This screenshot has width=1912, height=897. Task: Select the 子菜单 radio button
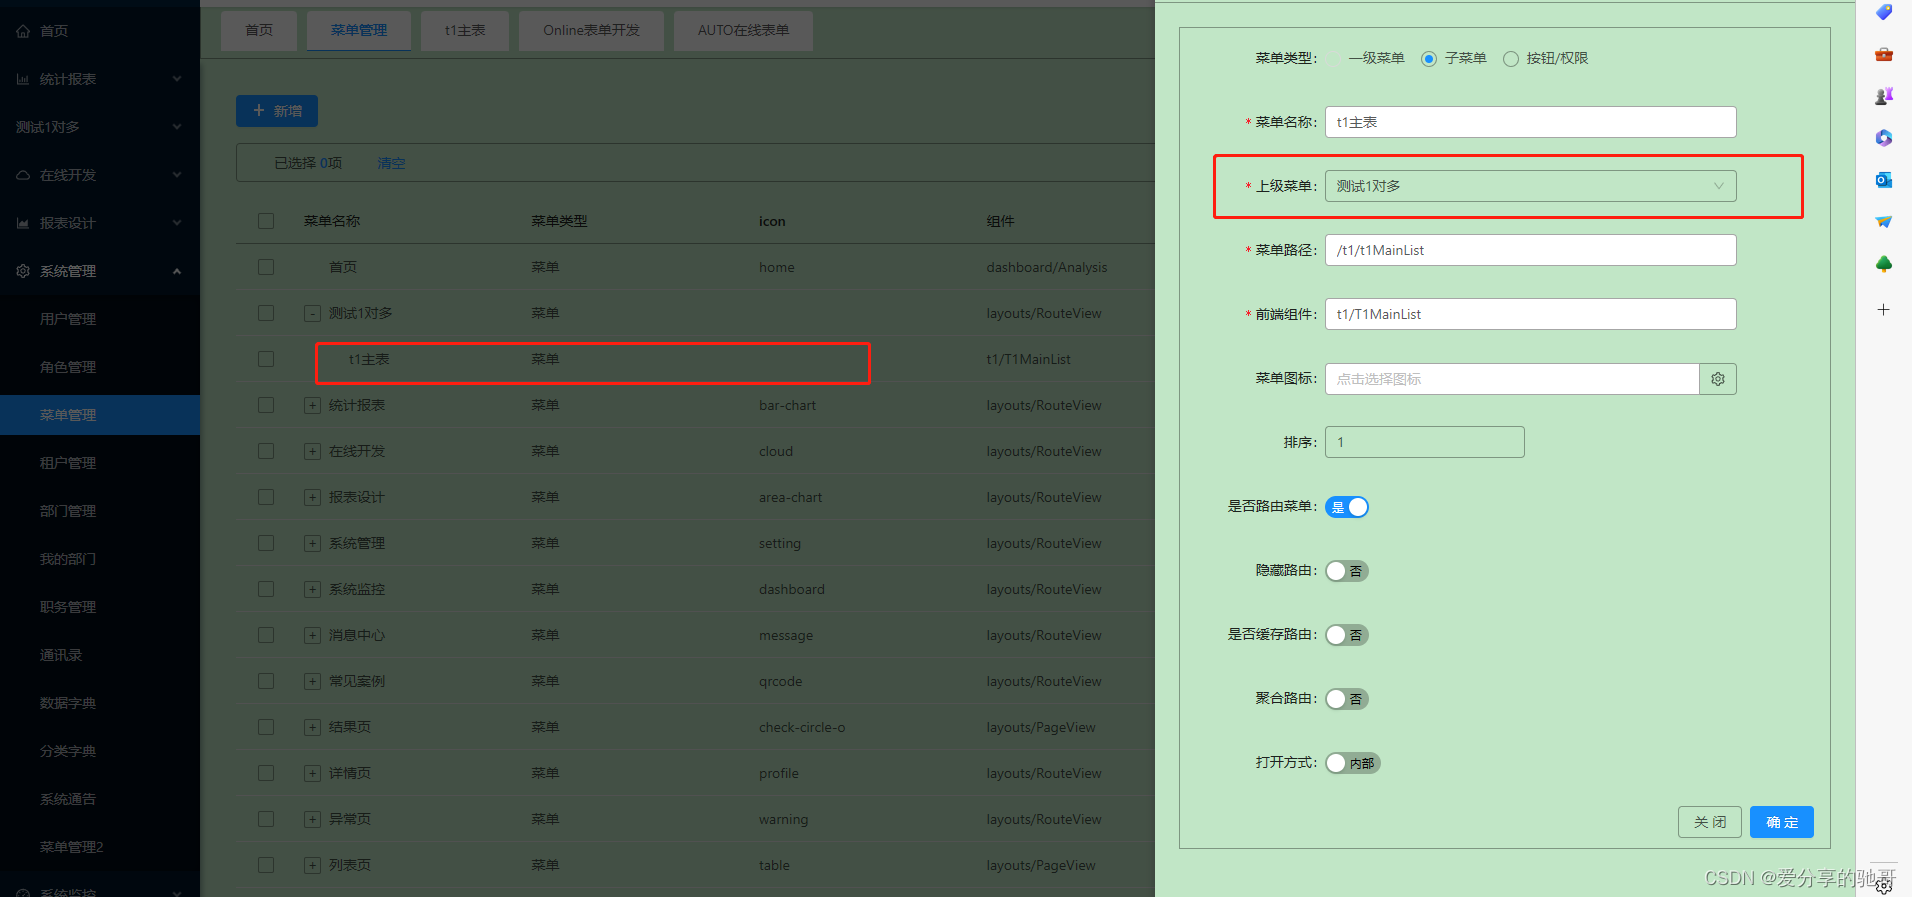pos(1429,59)
